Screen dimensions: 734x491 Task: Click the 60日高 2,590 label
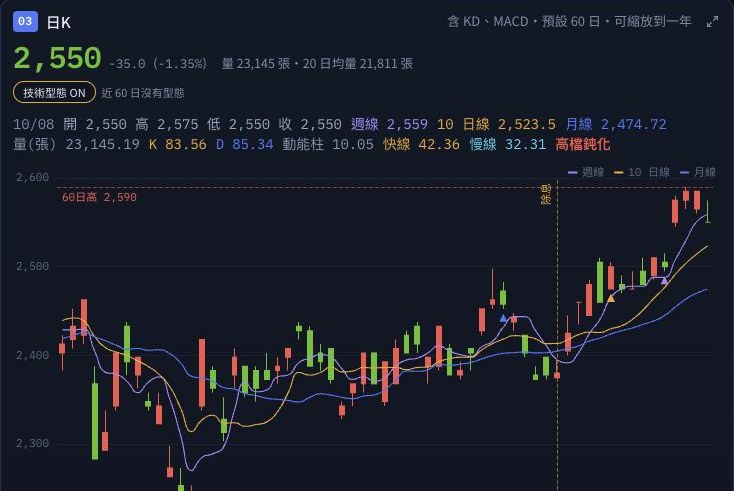(99, 197)
